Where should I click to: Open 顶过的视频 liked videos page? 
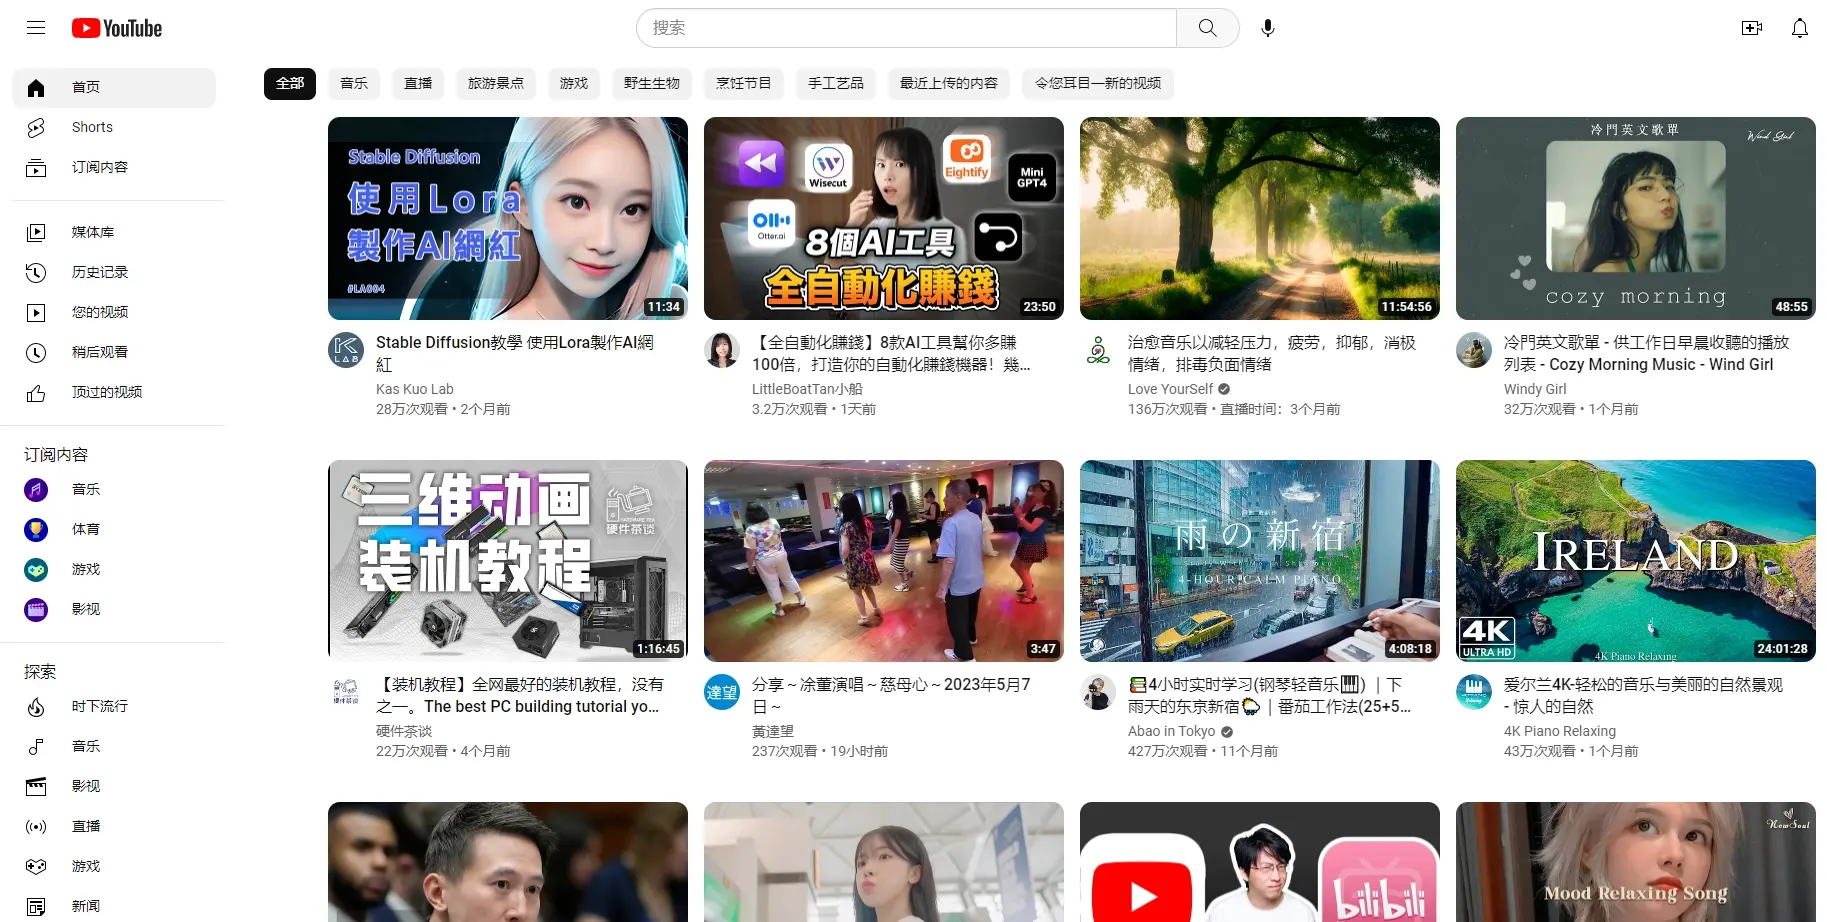[x=107, y=392]
